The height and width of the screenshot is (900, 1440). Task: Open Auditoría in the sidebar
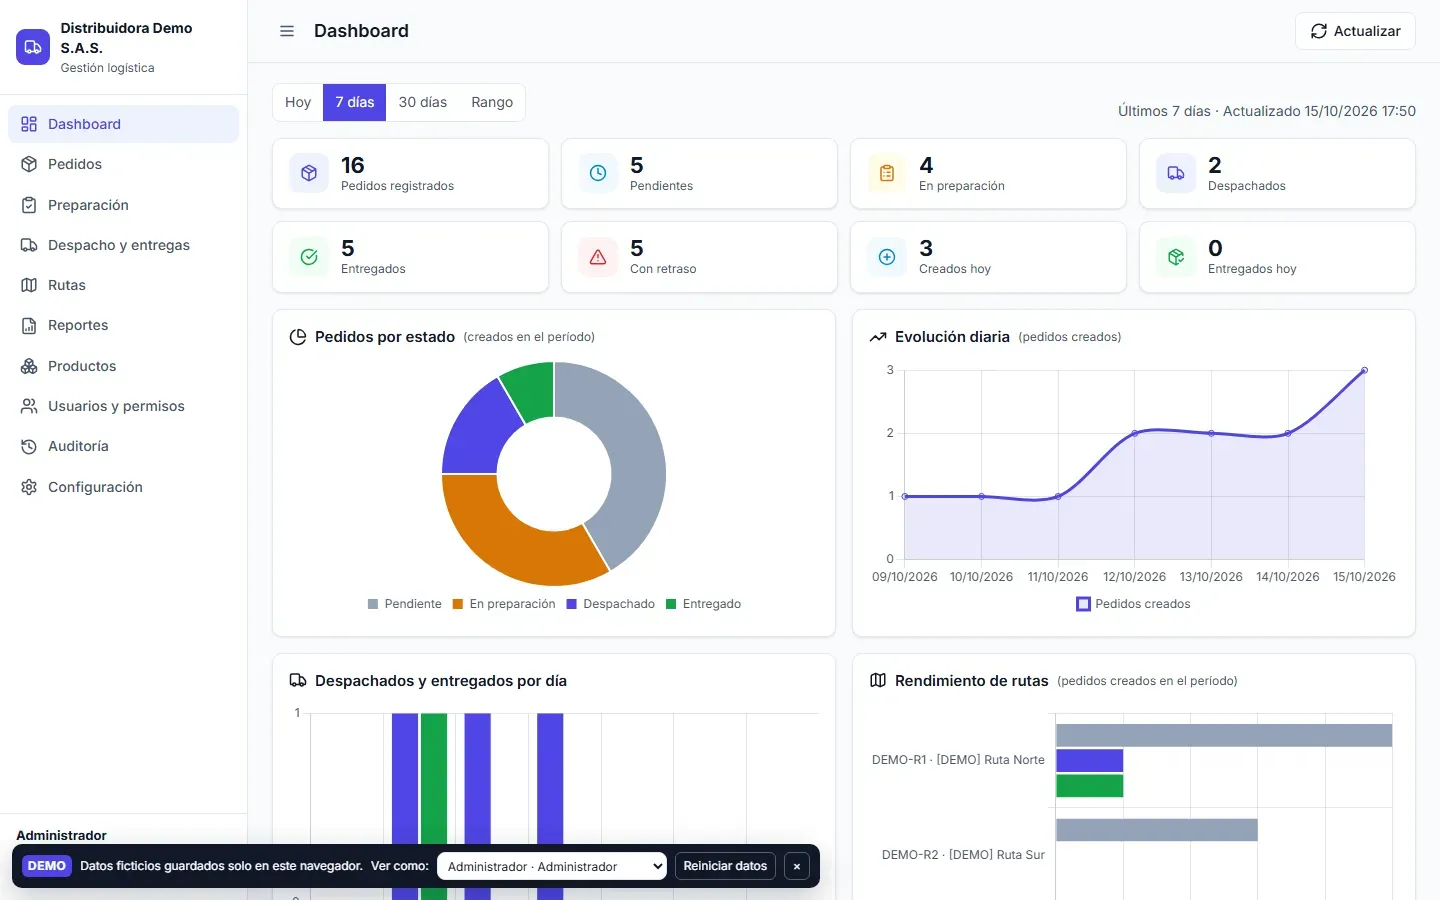click(x=123, y=446)
